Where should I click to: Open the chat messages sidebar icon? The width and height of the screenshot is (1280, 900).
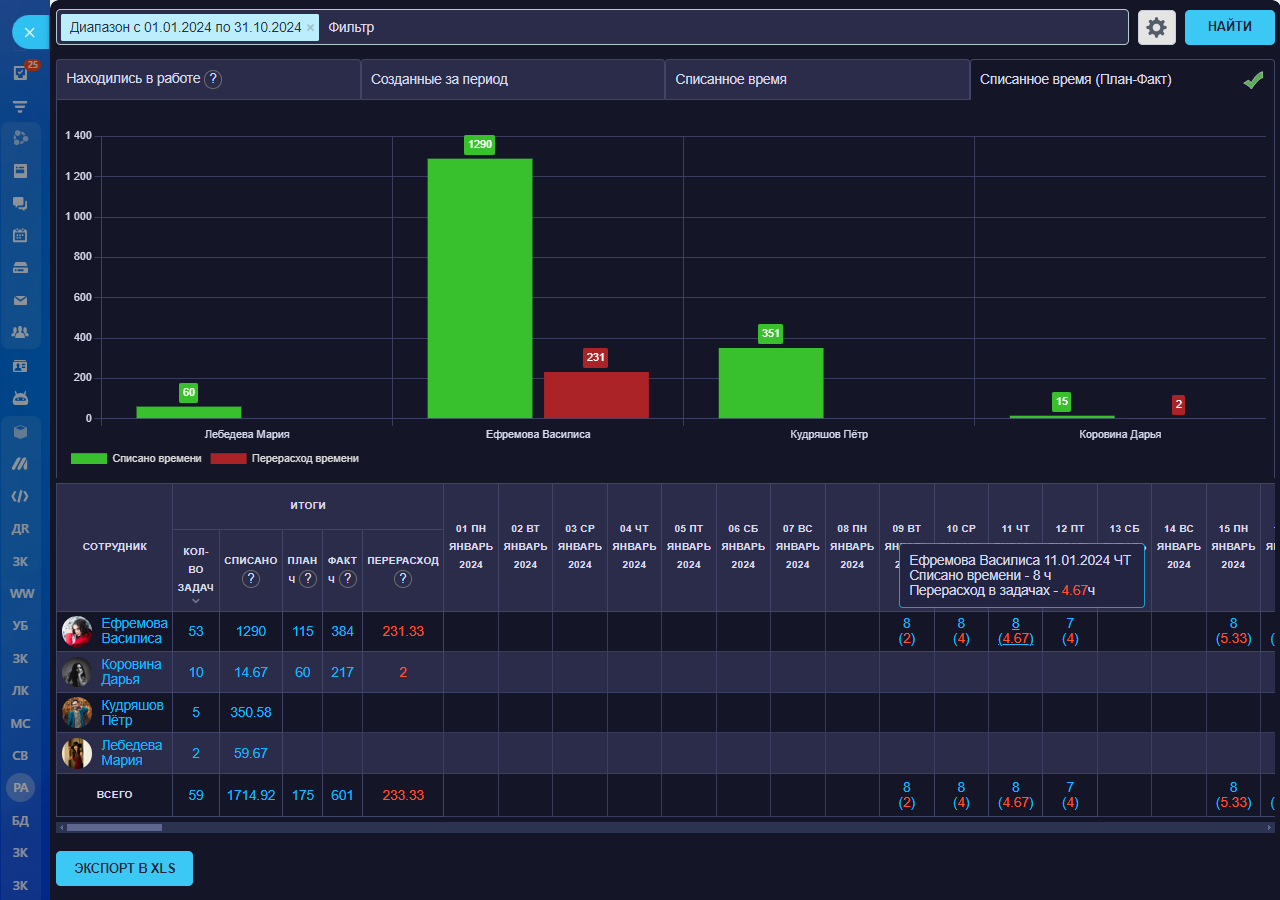pos(20,203)
